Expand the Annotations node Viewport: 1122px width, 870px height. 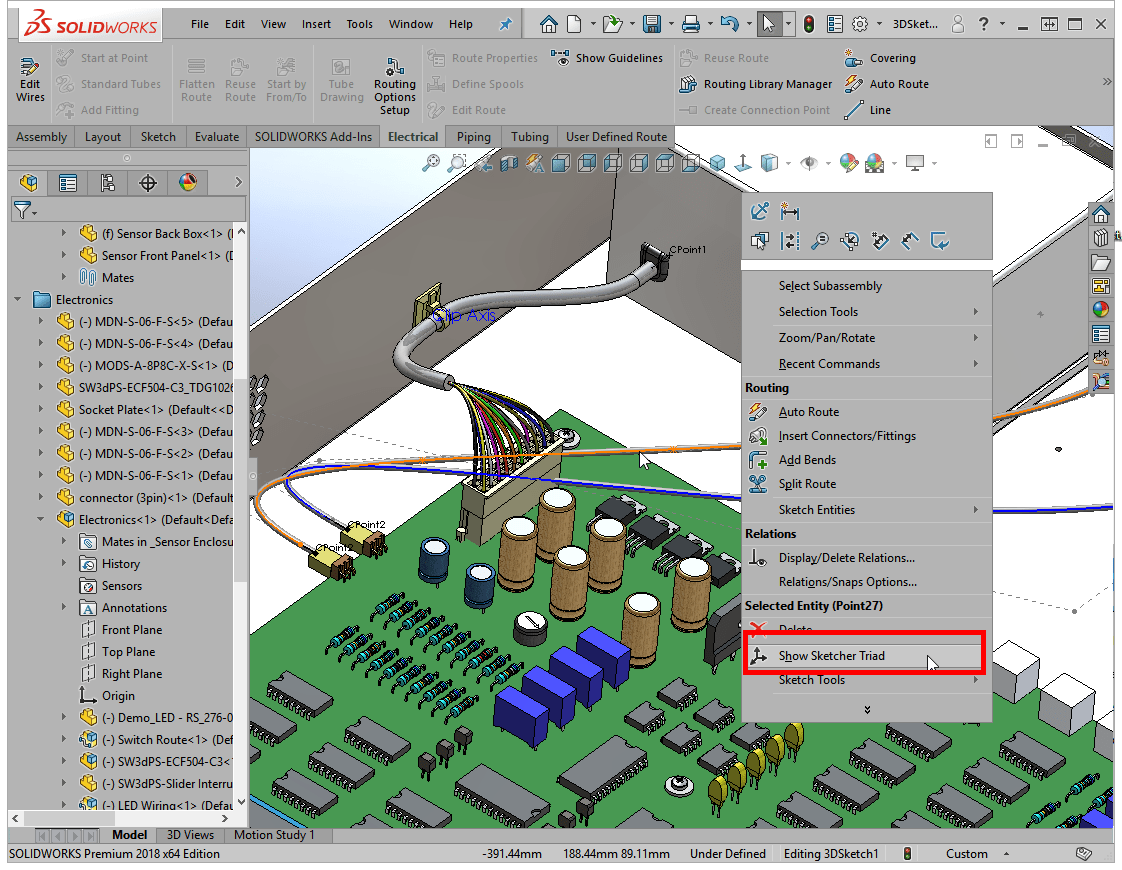coord(64,607)
